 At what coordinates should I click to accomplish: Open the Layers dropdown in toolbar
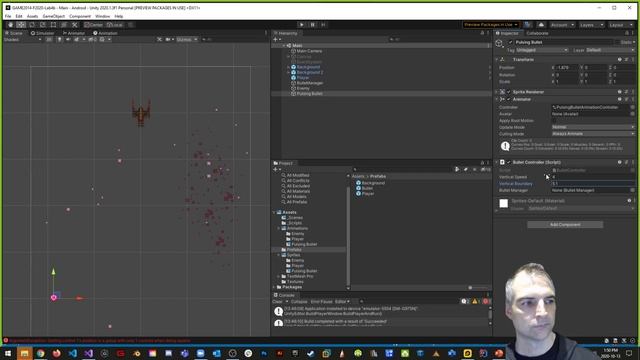(x=591, y=25)
